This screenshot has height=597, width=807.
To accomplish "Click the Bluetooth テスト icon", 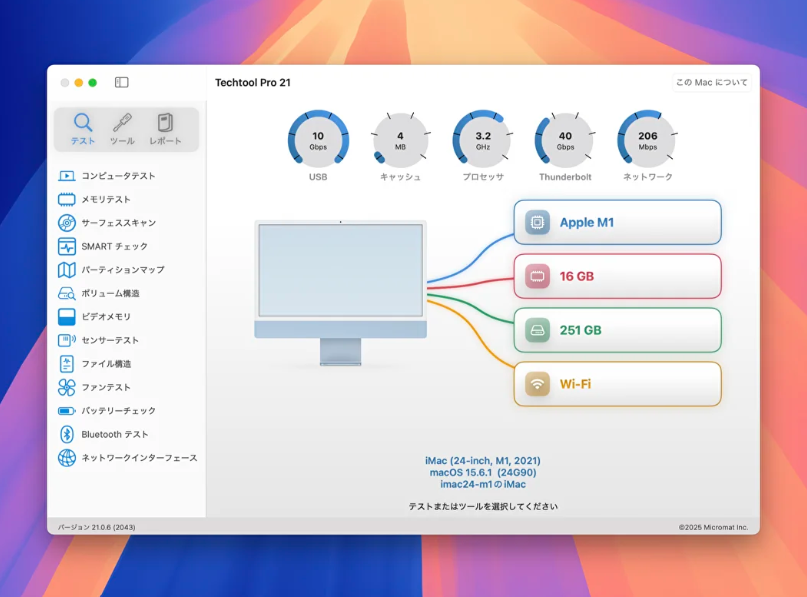I will (x=66, y=434).
